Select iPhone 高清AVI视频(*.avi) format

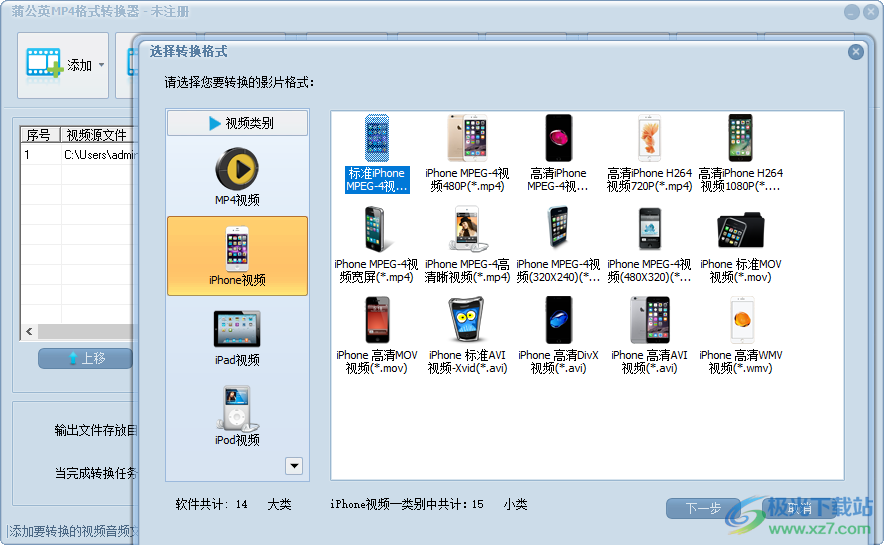(x=649, y=336)
